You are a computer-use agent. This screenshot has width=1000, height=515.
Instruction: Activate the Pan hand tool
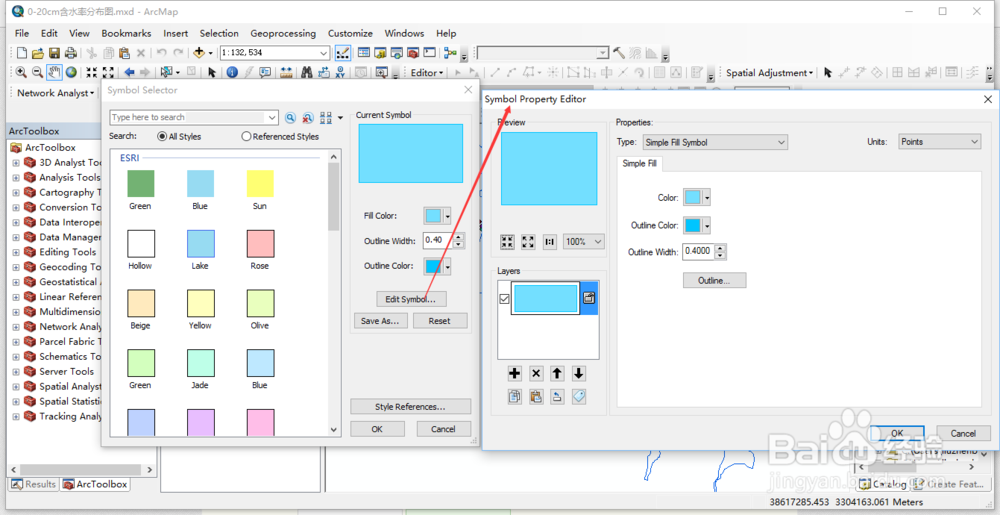pos(54,72)
